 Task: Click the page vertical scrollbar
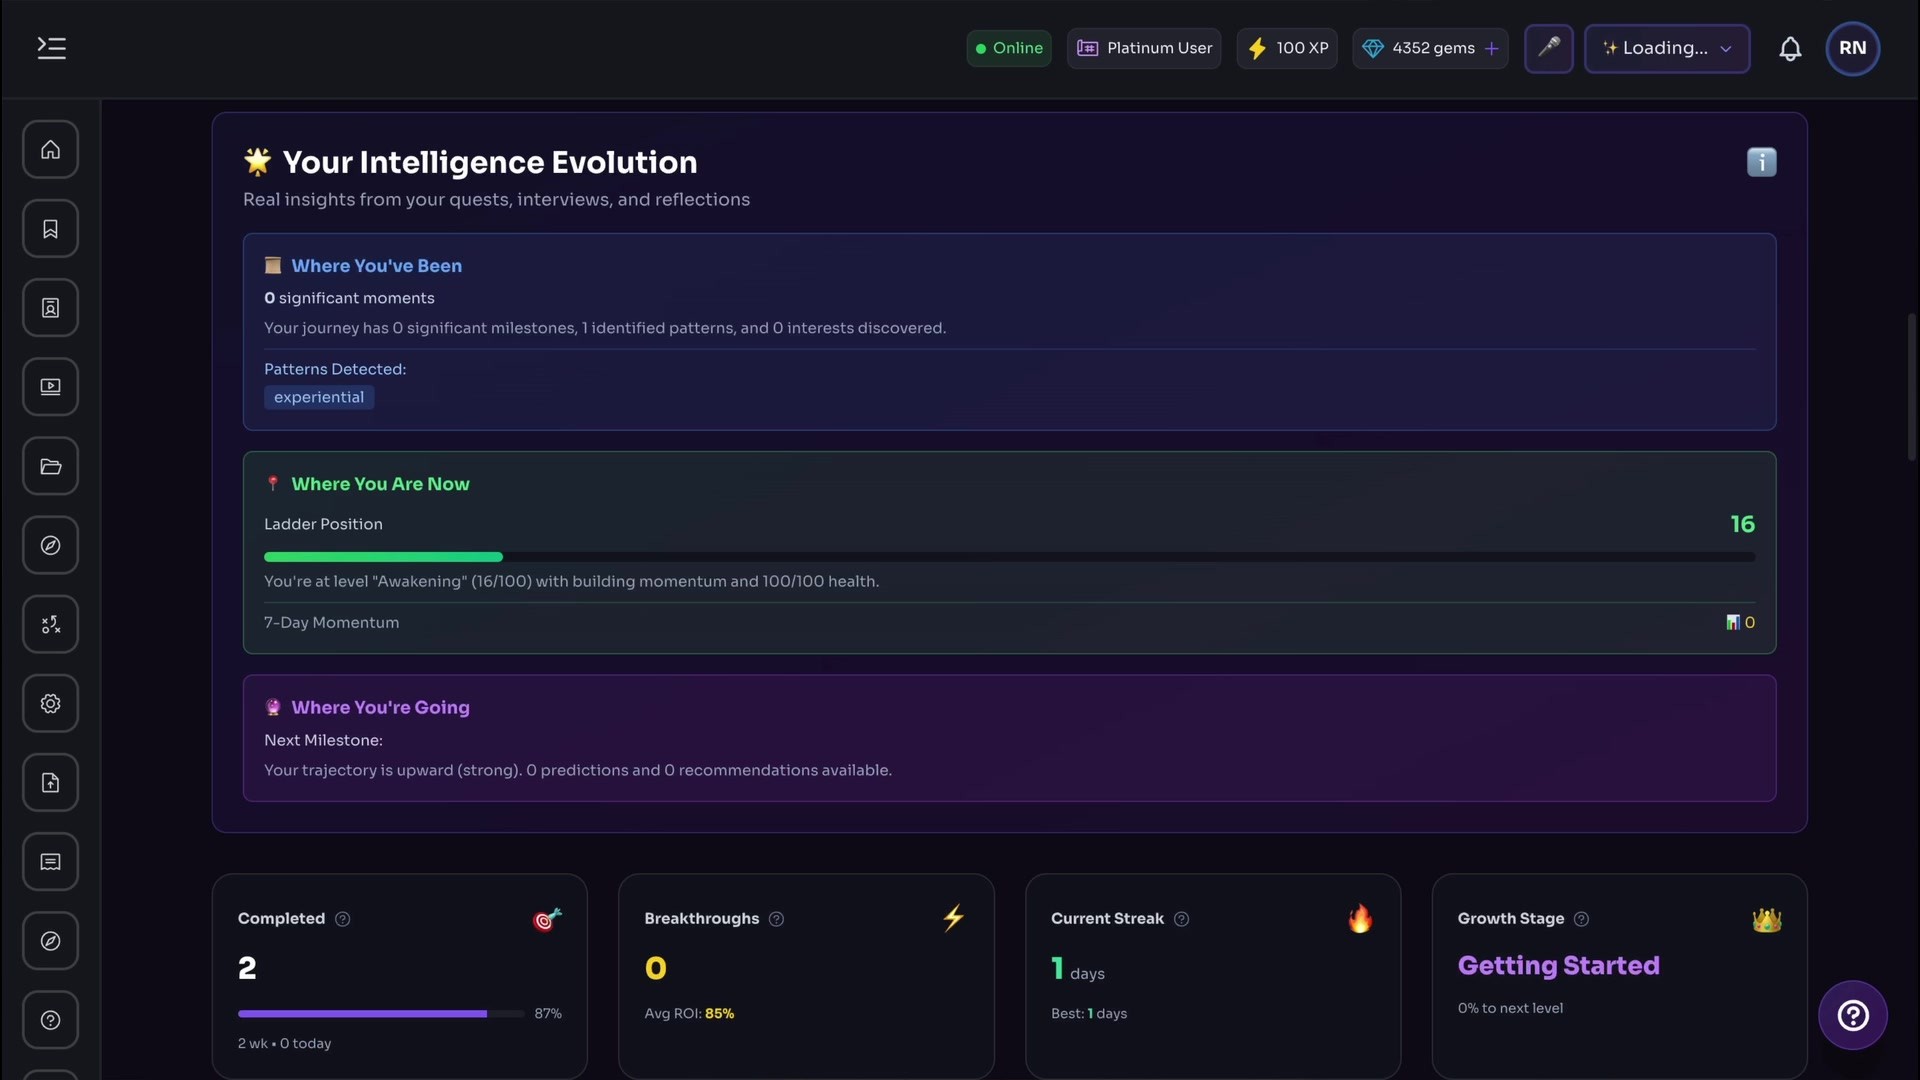1912,388
